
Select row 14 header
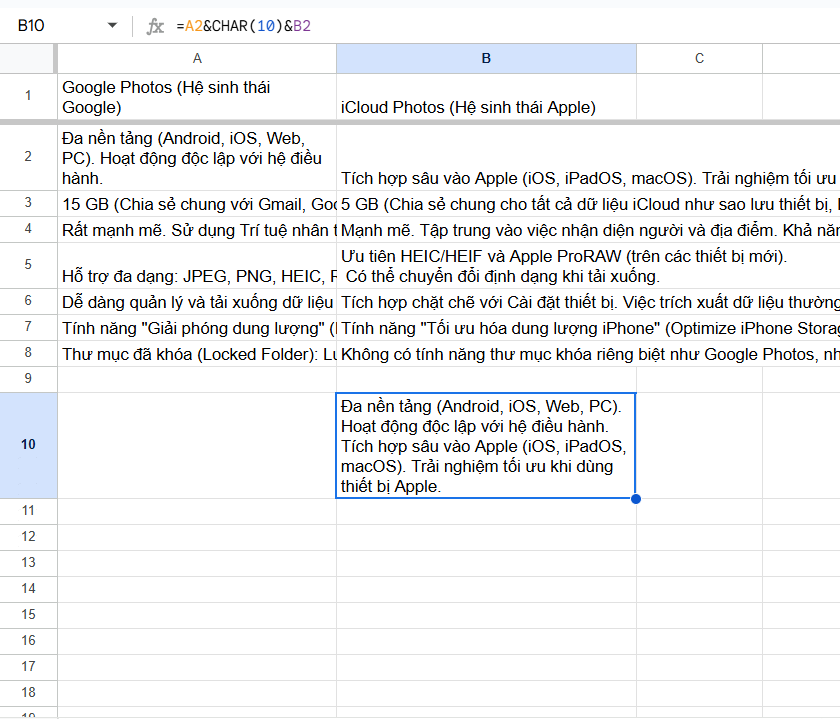click(28, 589)
